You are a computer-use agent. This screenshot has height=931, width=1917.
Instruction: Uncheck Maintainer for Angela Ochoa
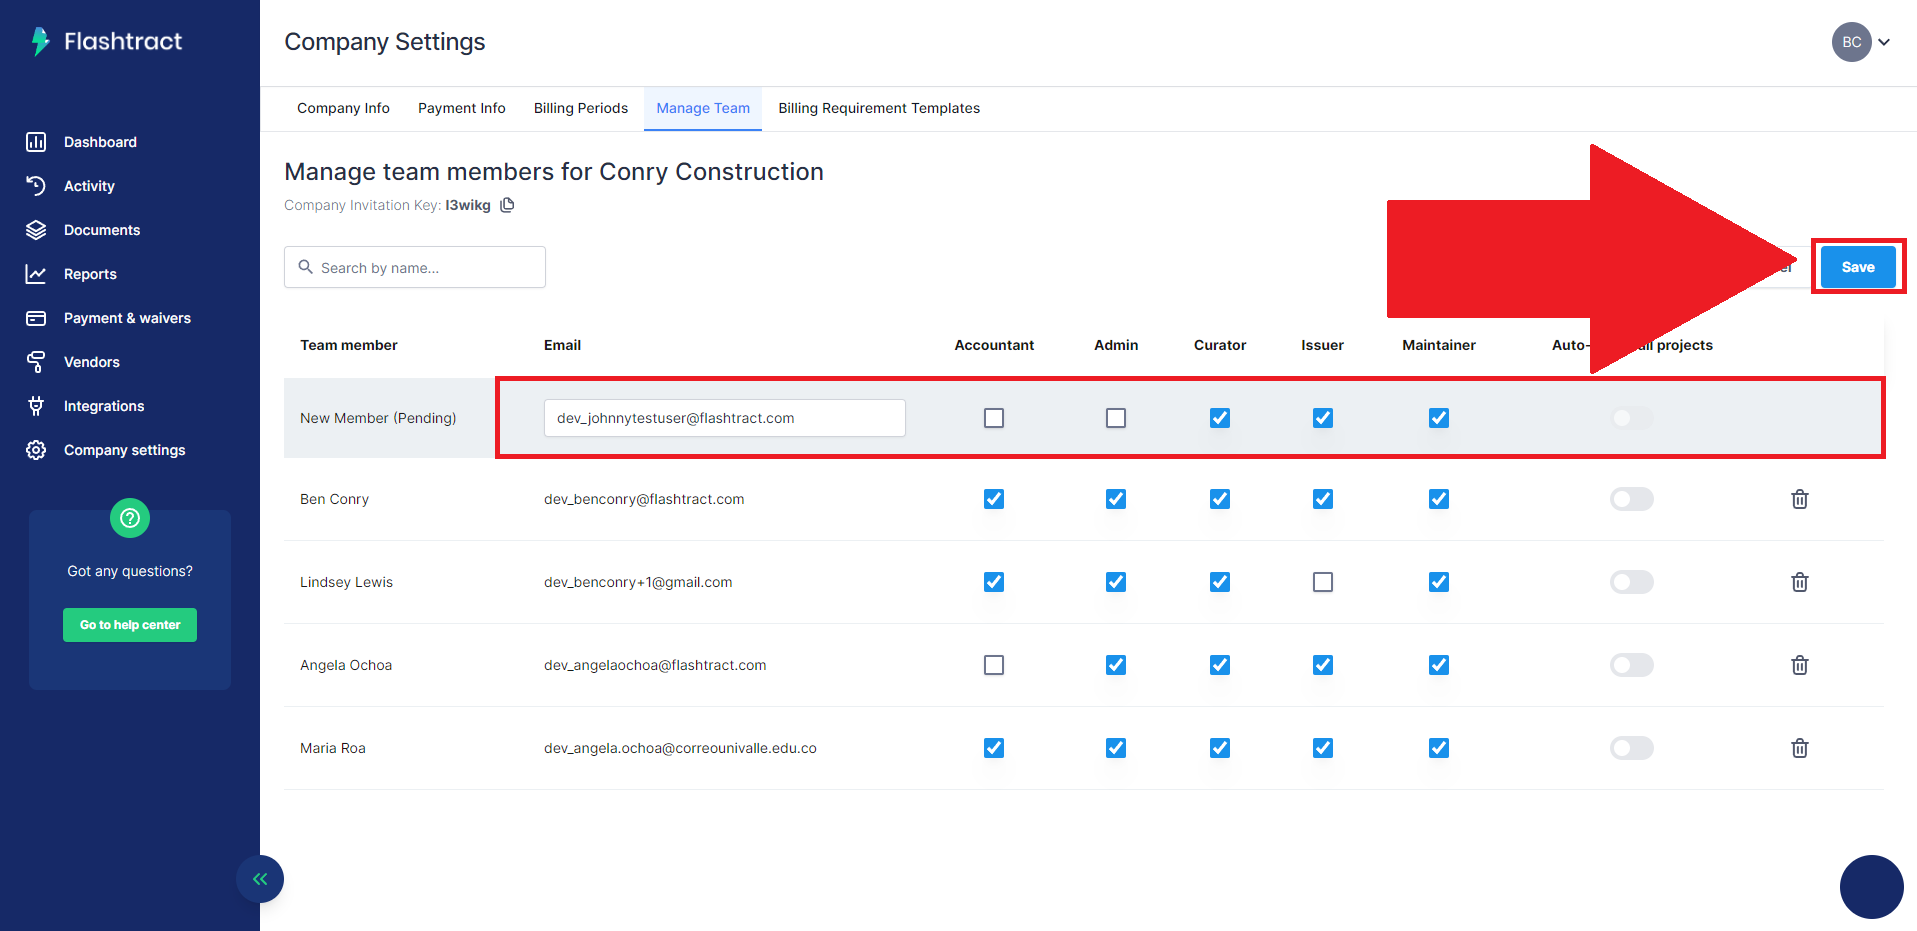(x=1439, y=665)
